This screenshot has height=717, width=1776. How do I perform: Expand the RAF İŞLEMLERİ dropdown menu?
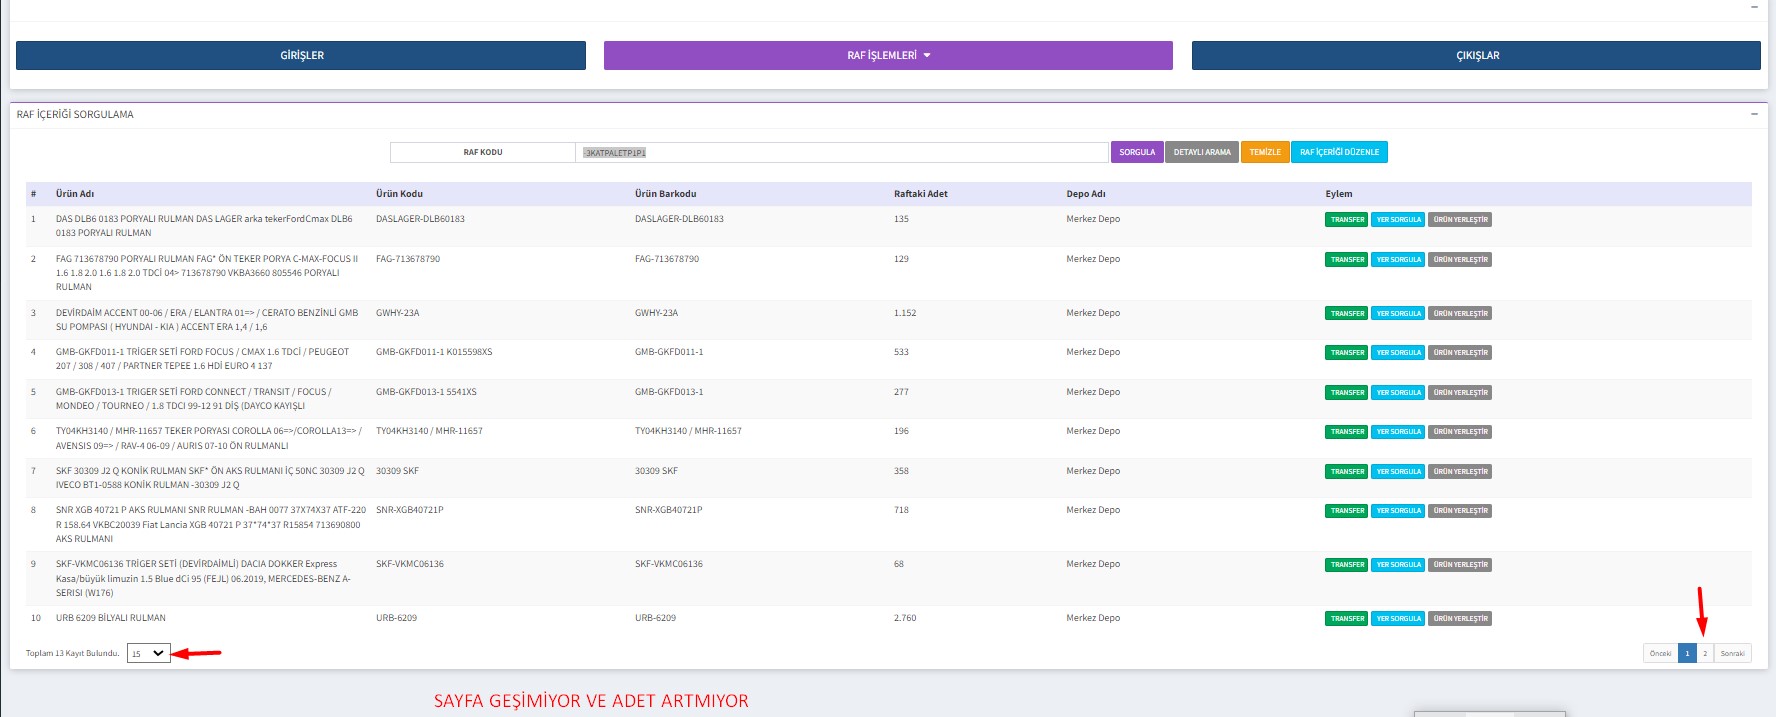(888, 56)
